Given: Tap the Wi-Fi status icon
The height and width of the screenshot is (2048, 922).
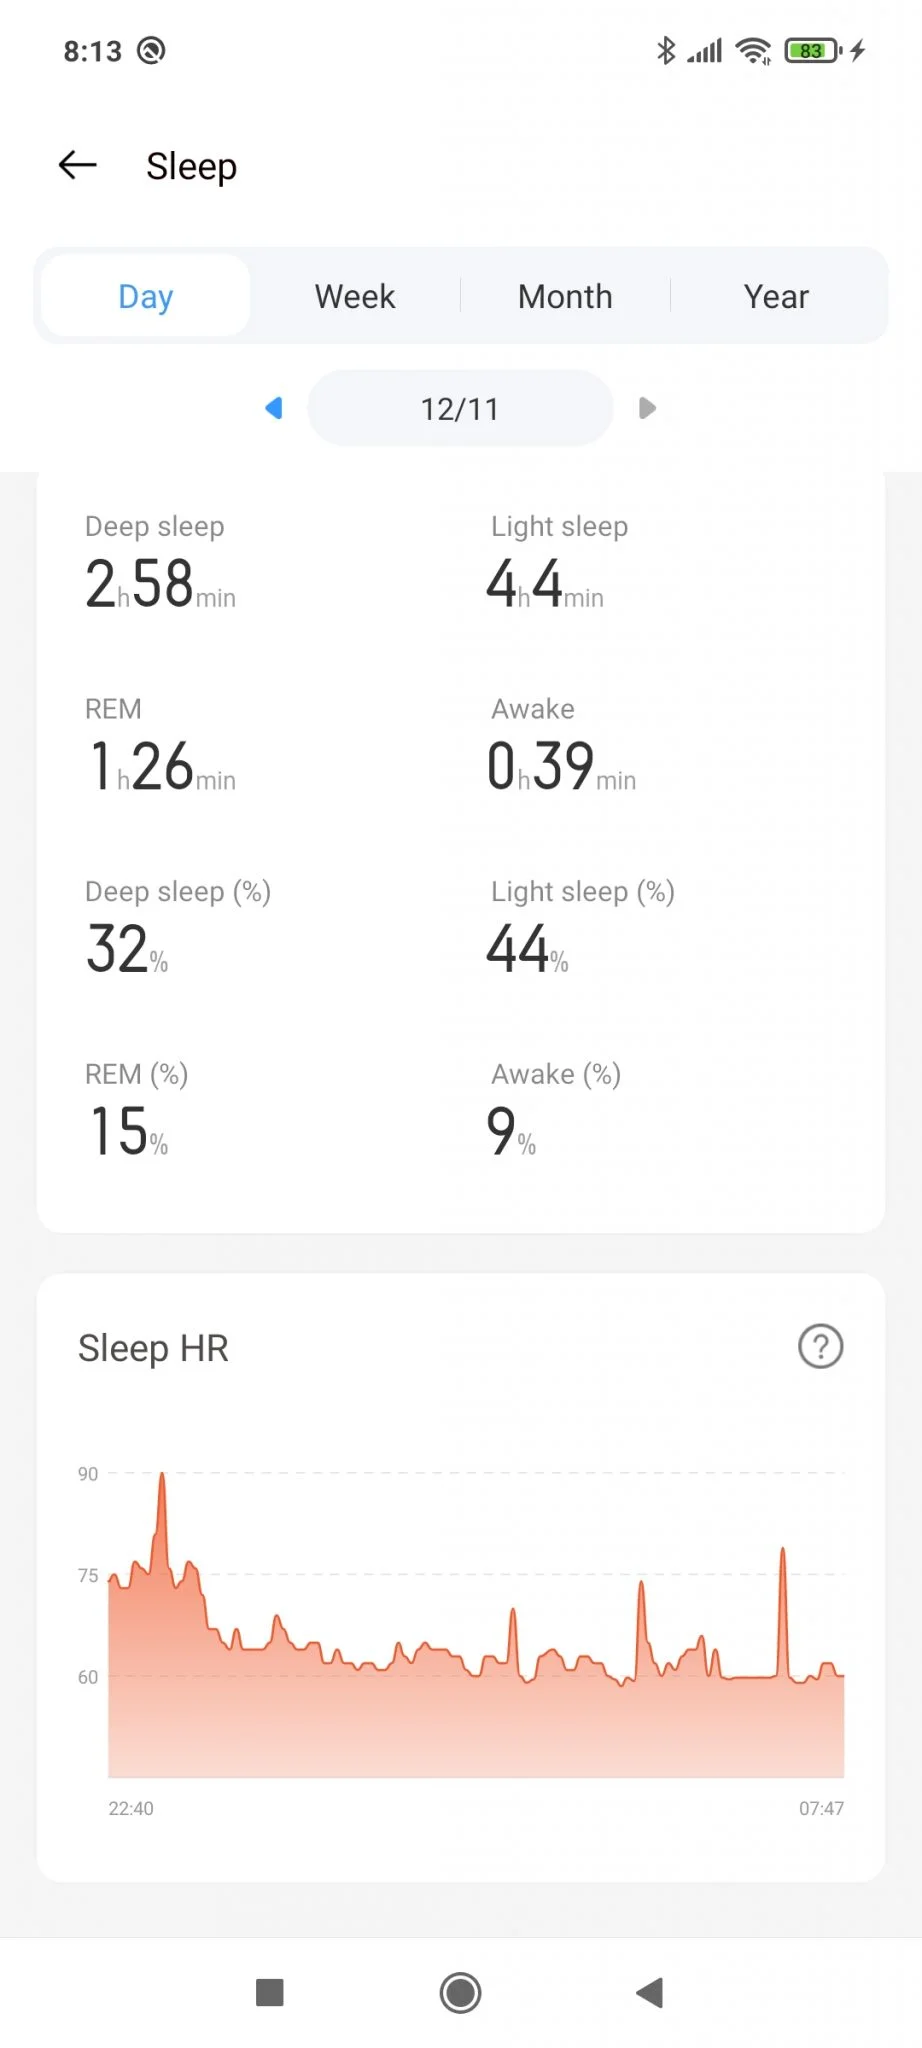Looking at the screenshot, I should pyautogui.click(x=753, y=50).
